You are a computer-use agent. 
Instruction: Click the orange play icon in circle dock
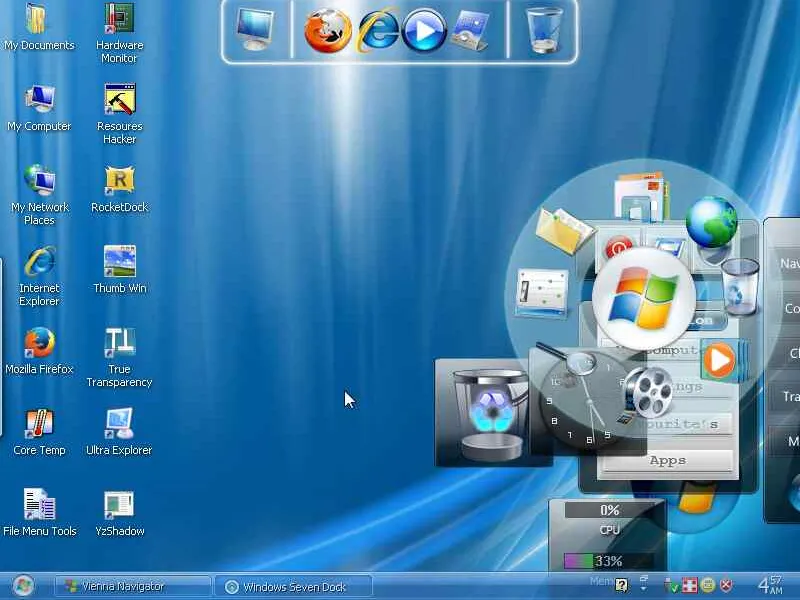[720, 361]
